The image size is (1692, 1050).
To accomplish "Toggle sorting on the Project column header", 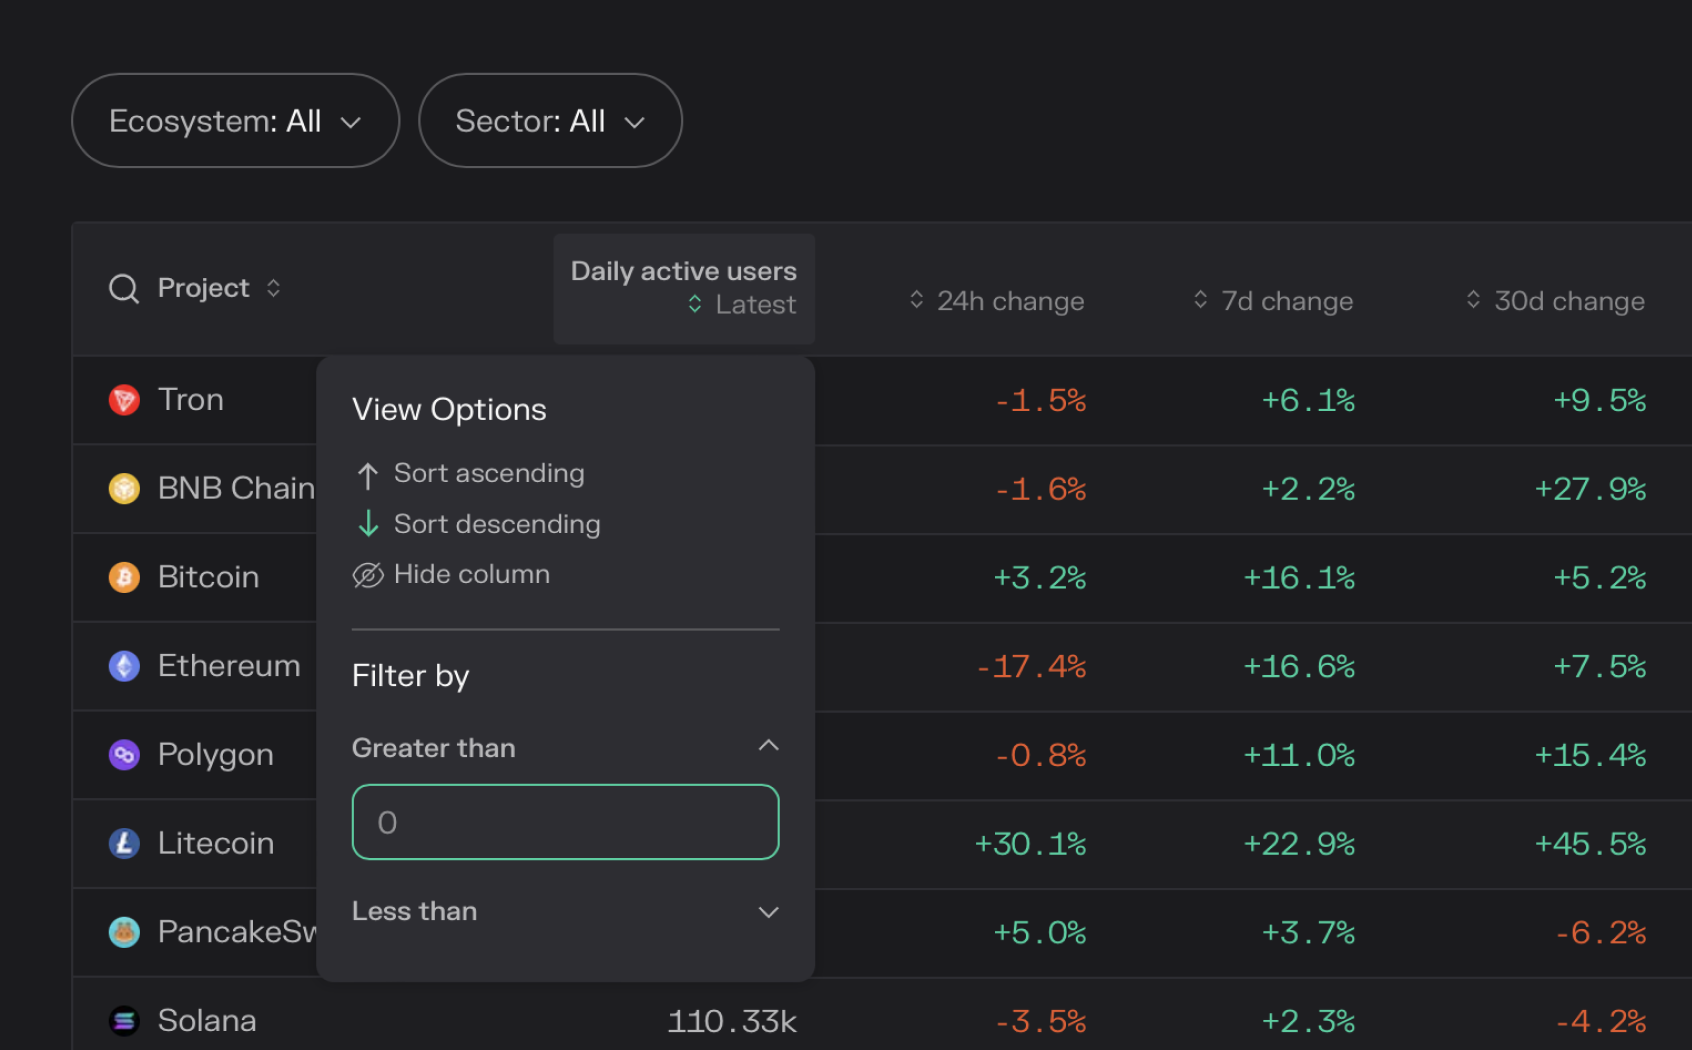I will click(273, 289).
